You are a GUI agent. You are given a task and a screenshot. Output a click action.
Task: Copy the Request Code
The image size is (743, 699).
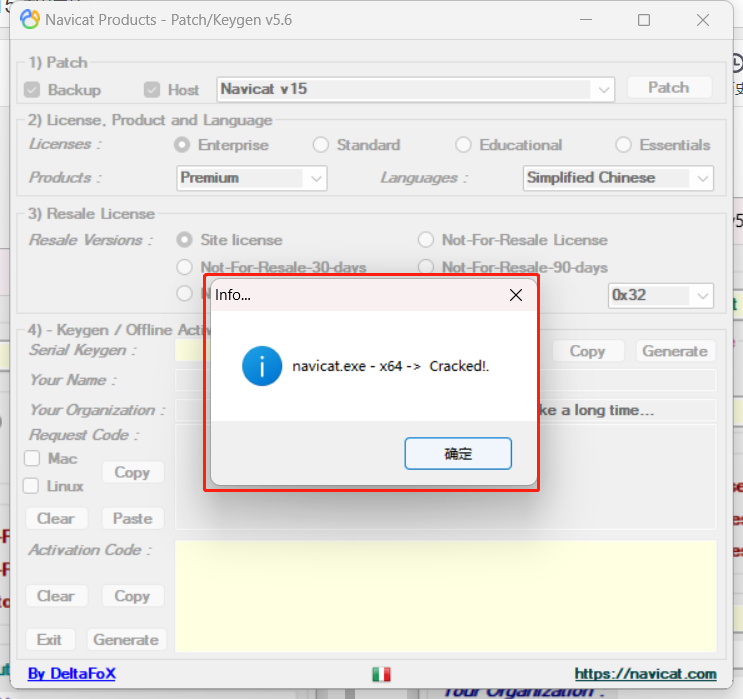133,472
